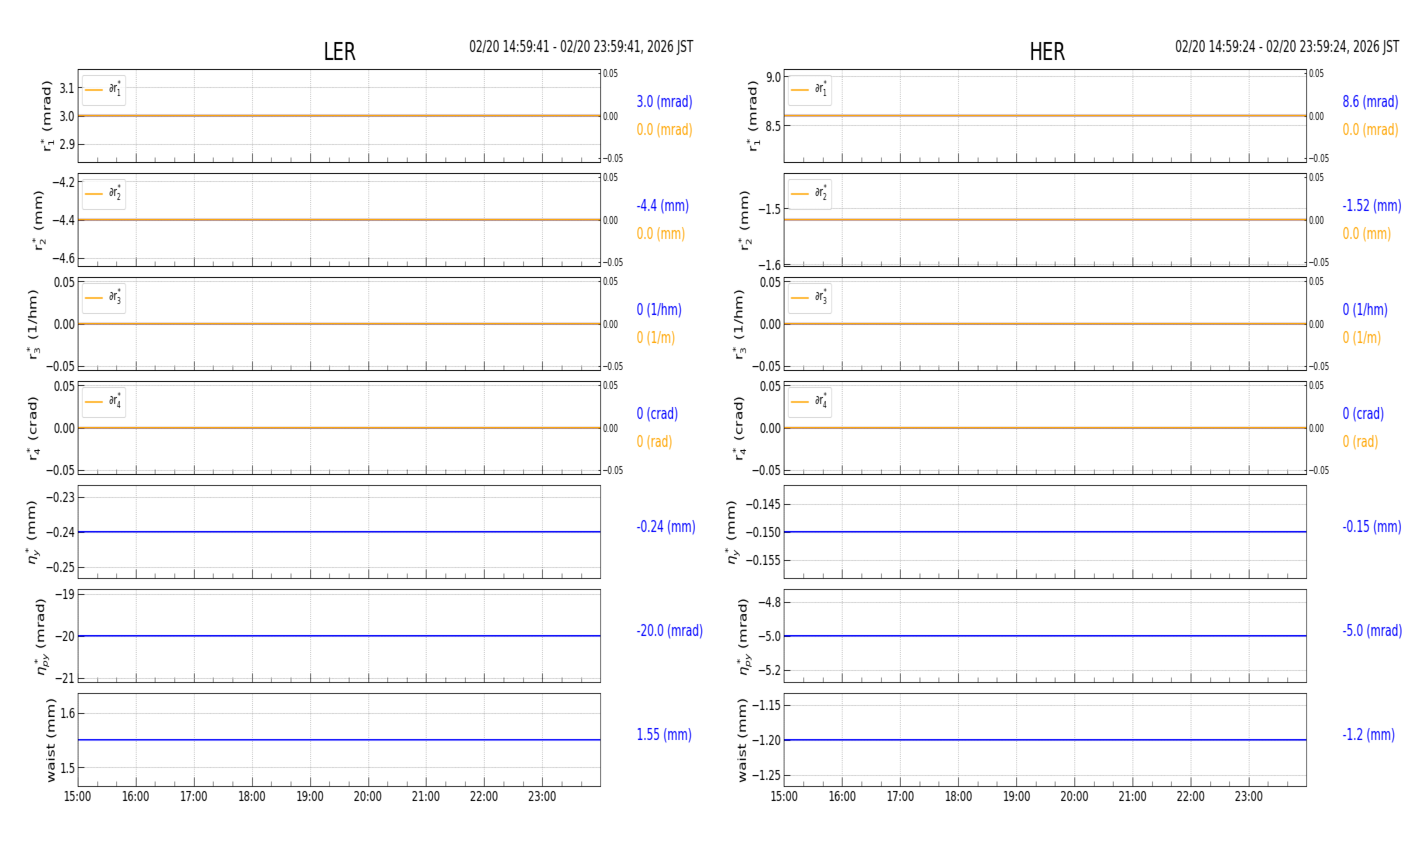
Task: Click the 15:00 tick on LER time axis
Action: (x=78, y=797)
